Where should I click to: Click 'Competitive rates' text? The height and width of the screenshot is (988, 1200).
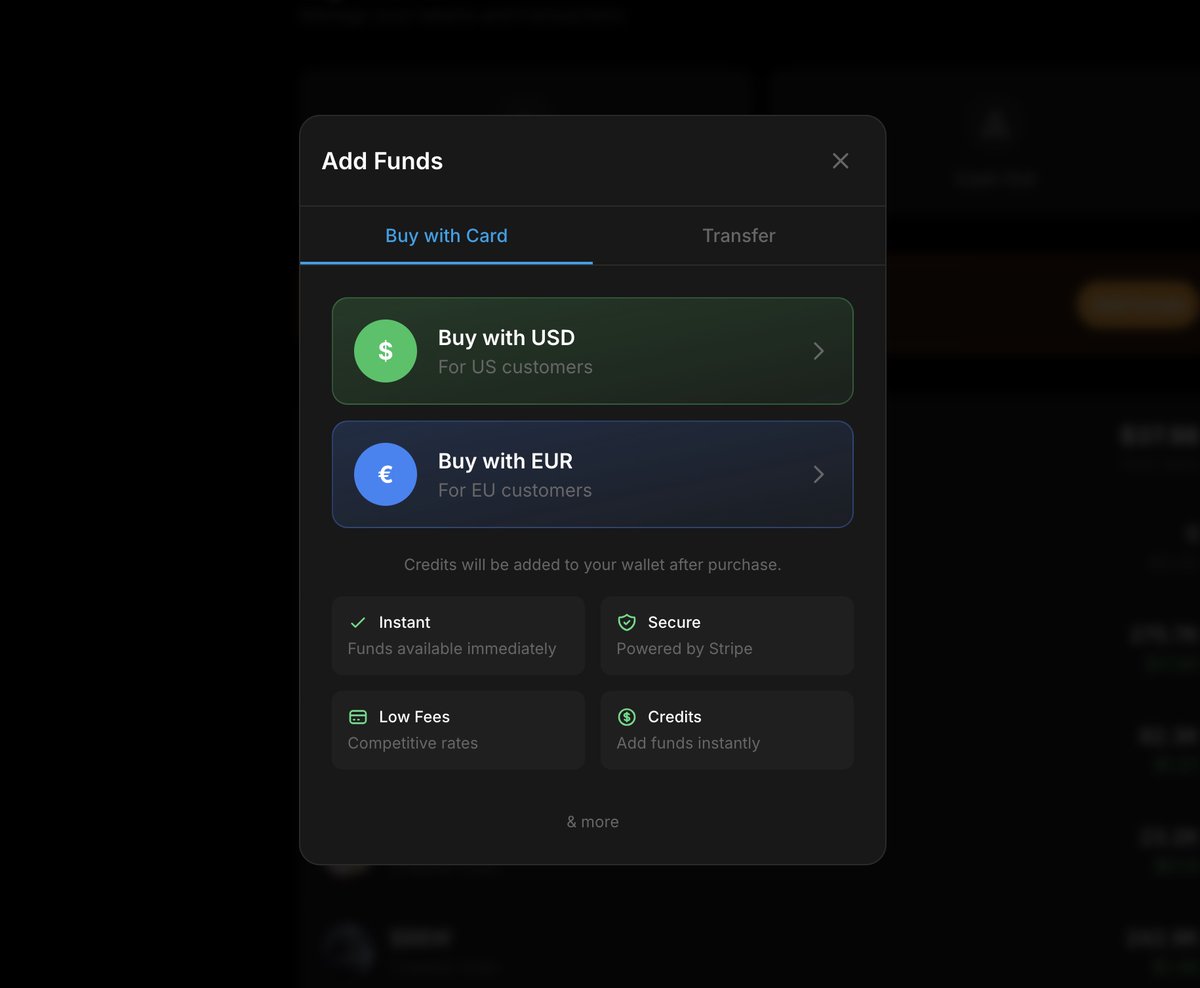[x=413, y=743]
